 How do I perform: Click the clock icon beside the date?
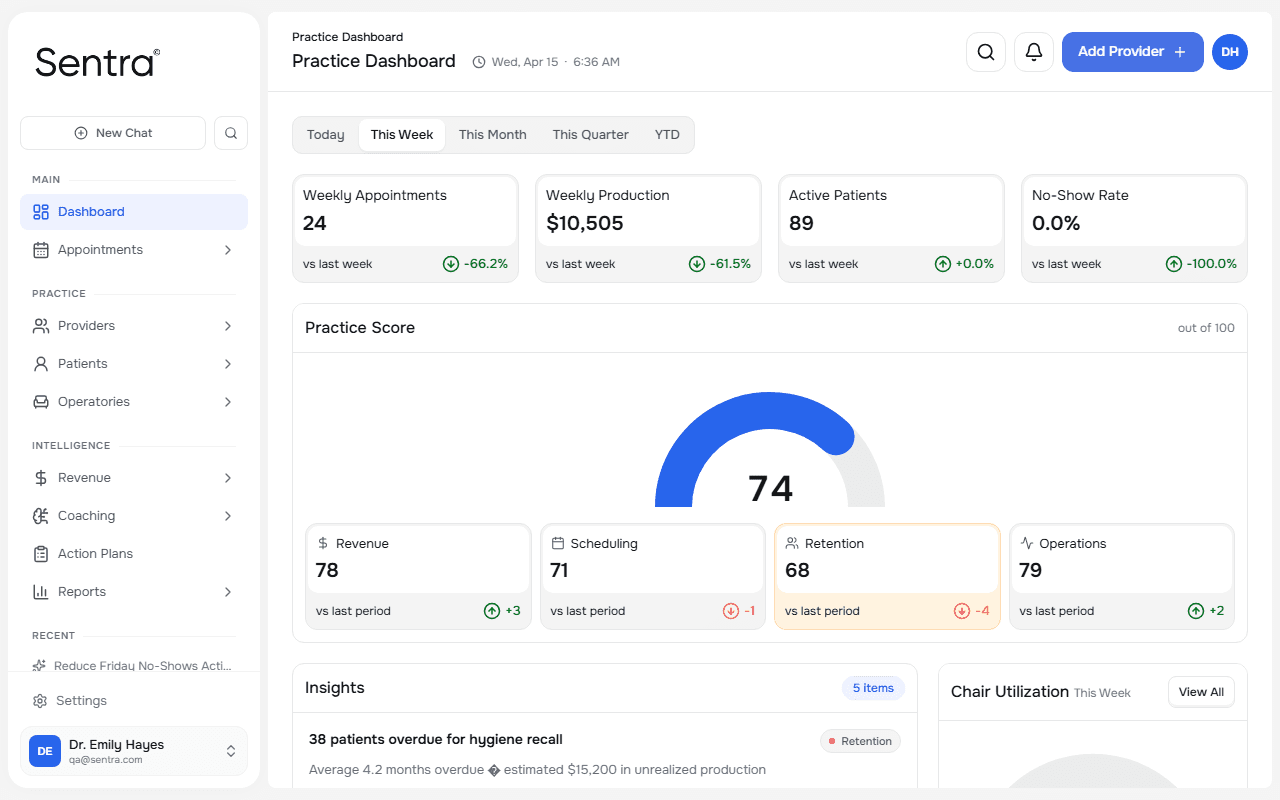(x=479, y=62)
